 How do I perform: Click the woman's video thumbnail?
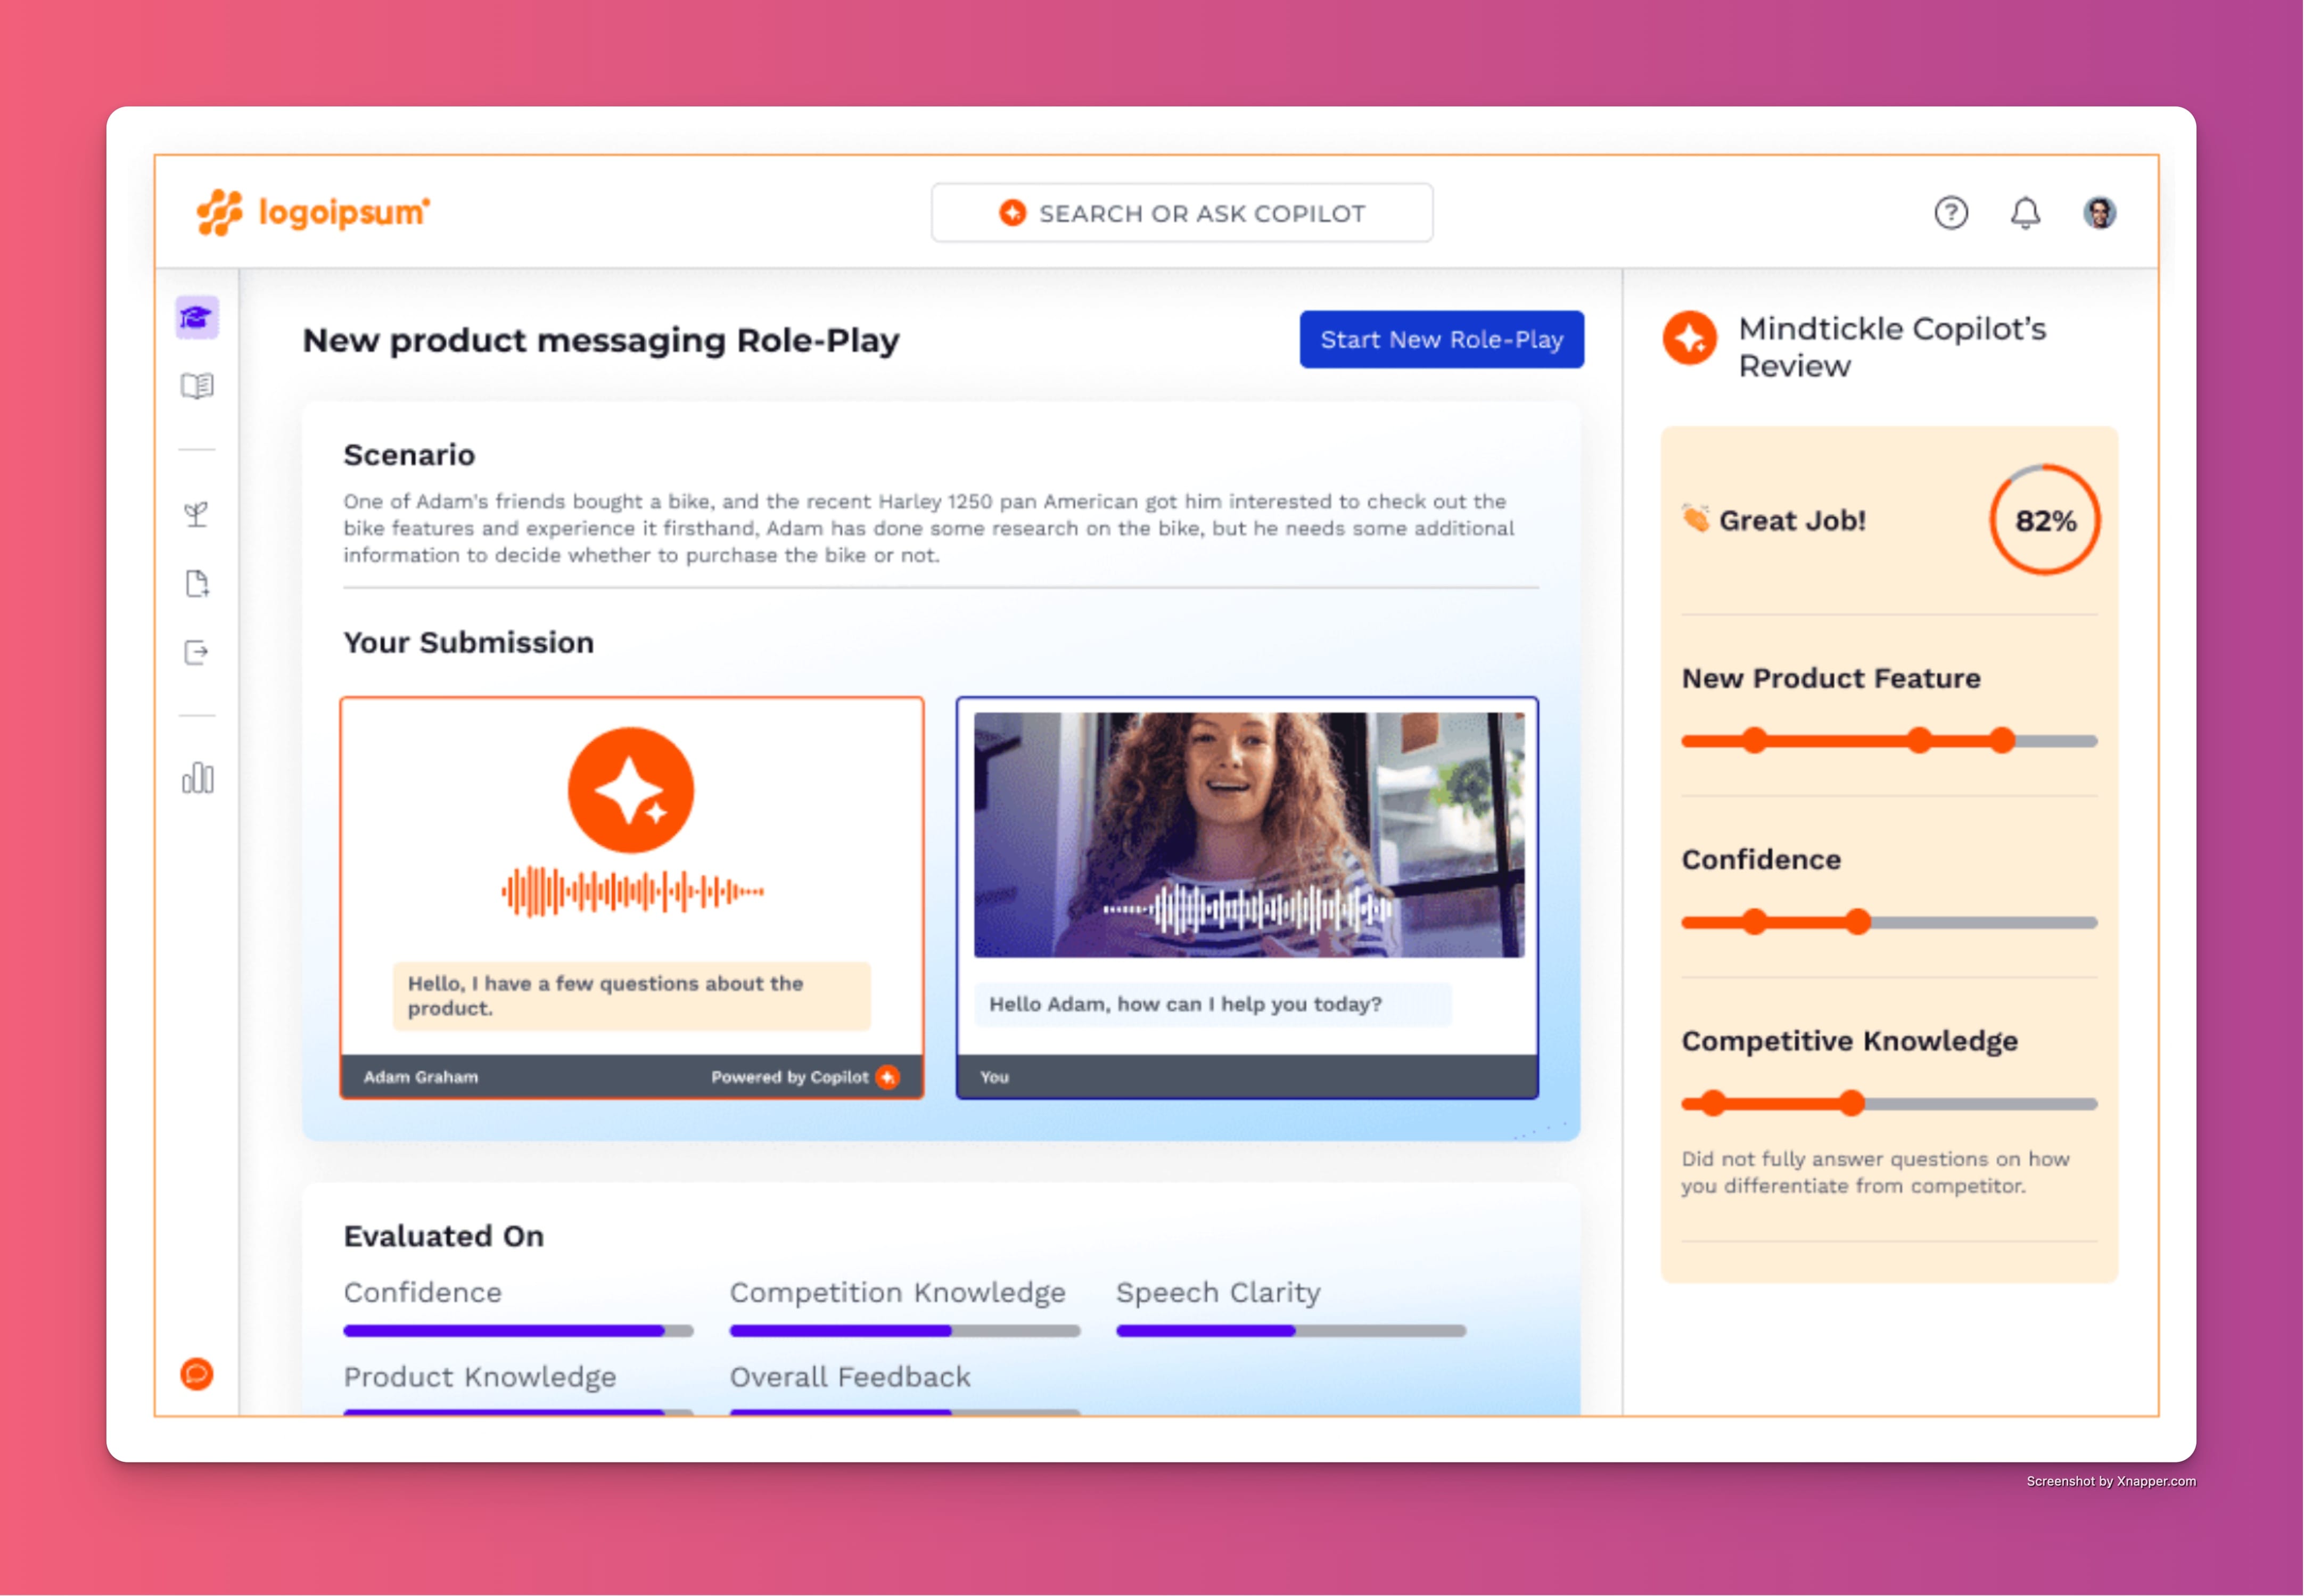[x=1248, y=834]
